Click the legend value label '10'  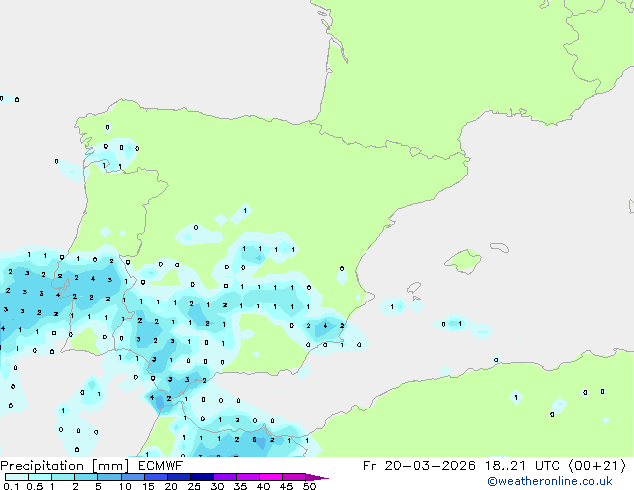click(x=125, y=486)
